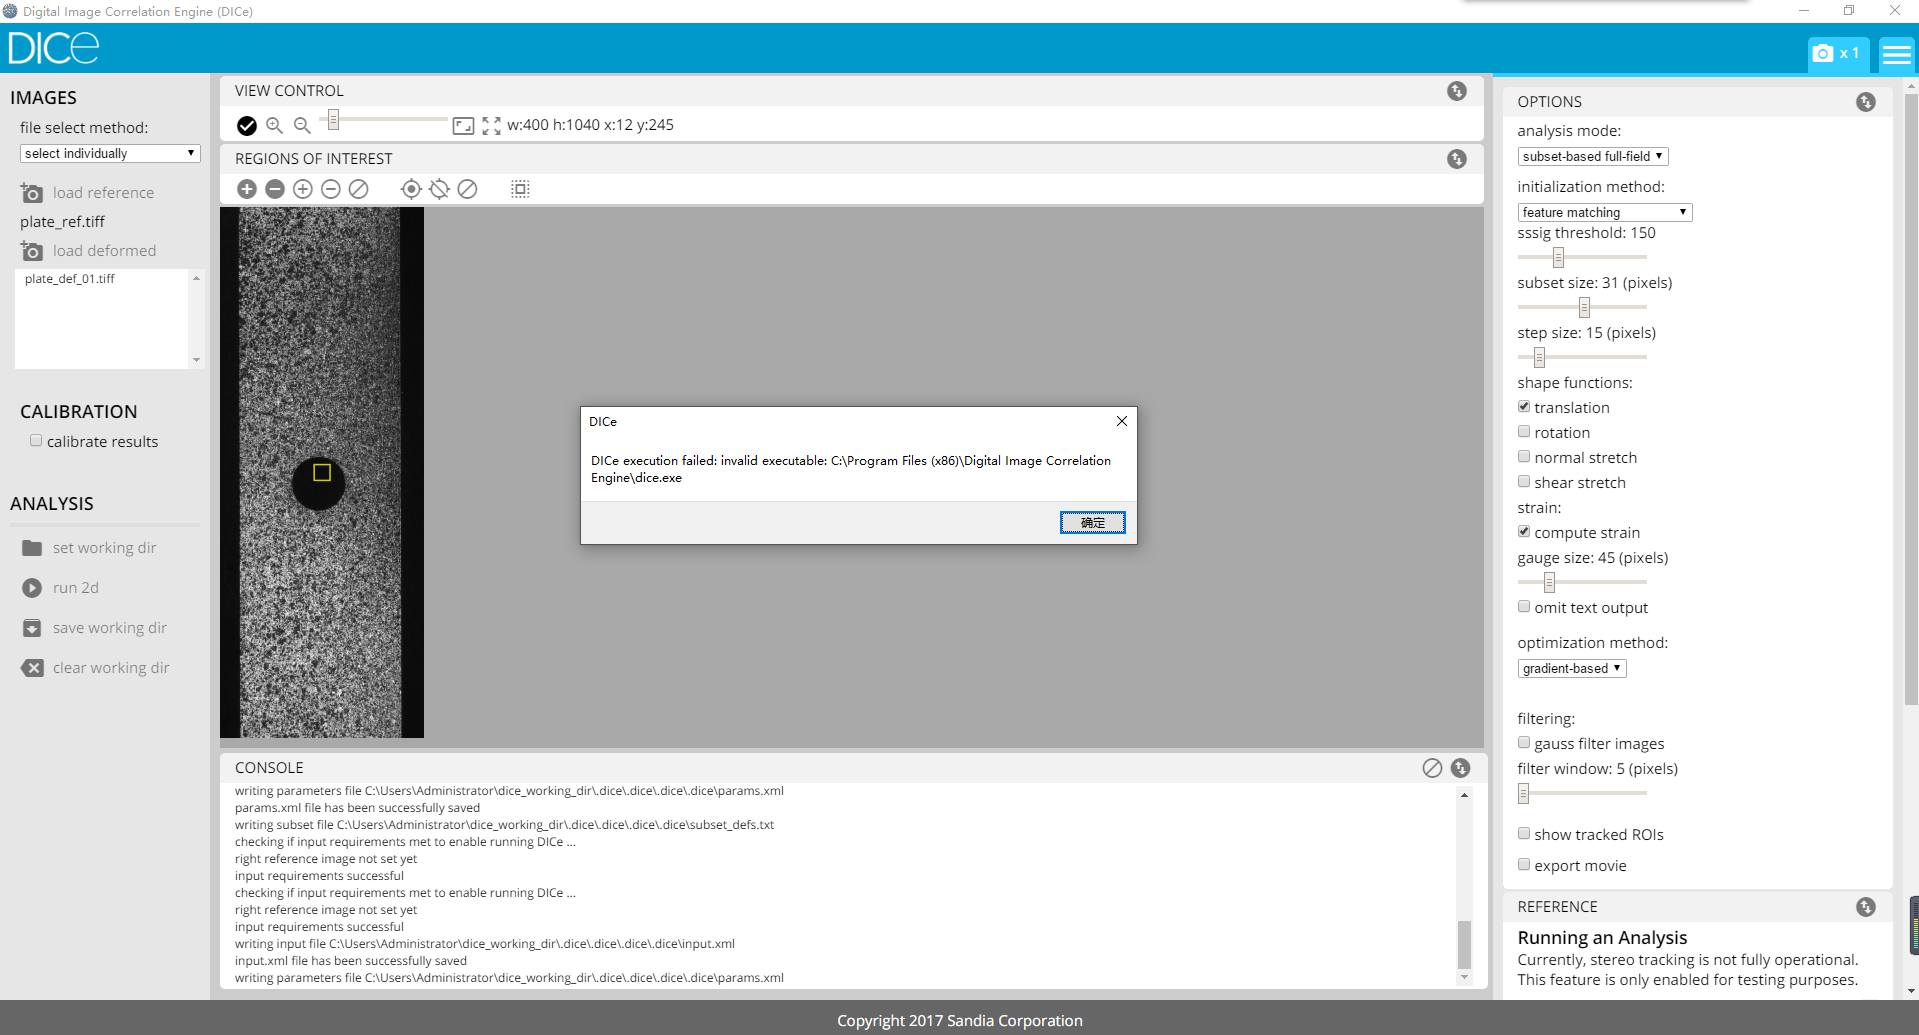Open the file select method dropdown
1919x1035 pixels.
coord(109,153)
